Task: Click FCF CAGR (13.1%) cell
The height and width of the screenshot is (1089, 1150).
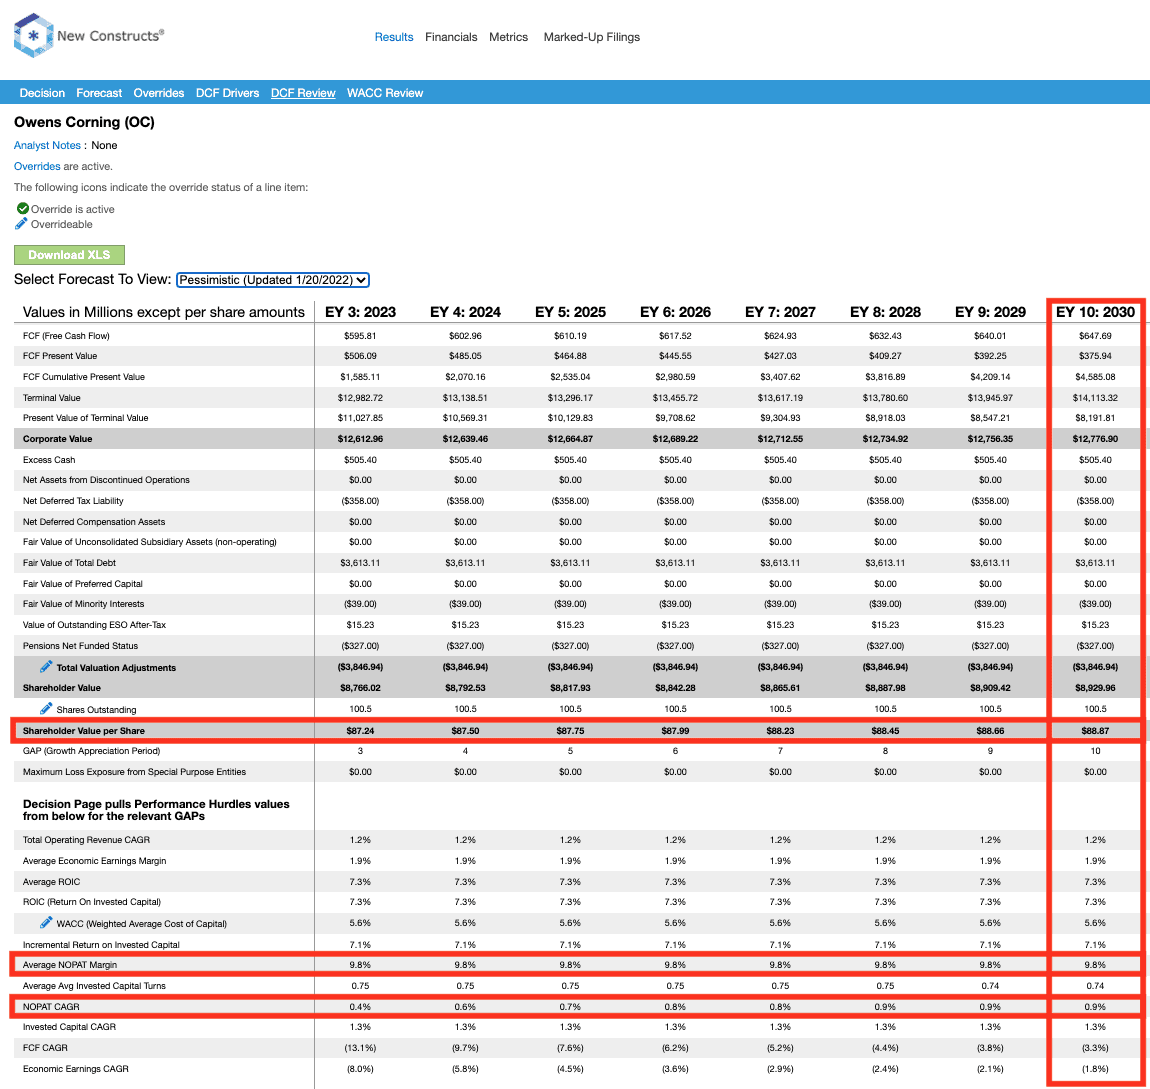Action: (360, 1048)
